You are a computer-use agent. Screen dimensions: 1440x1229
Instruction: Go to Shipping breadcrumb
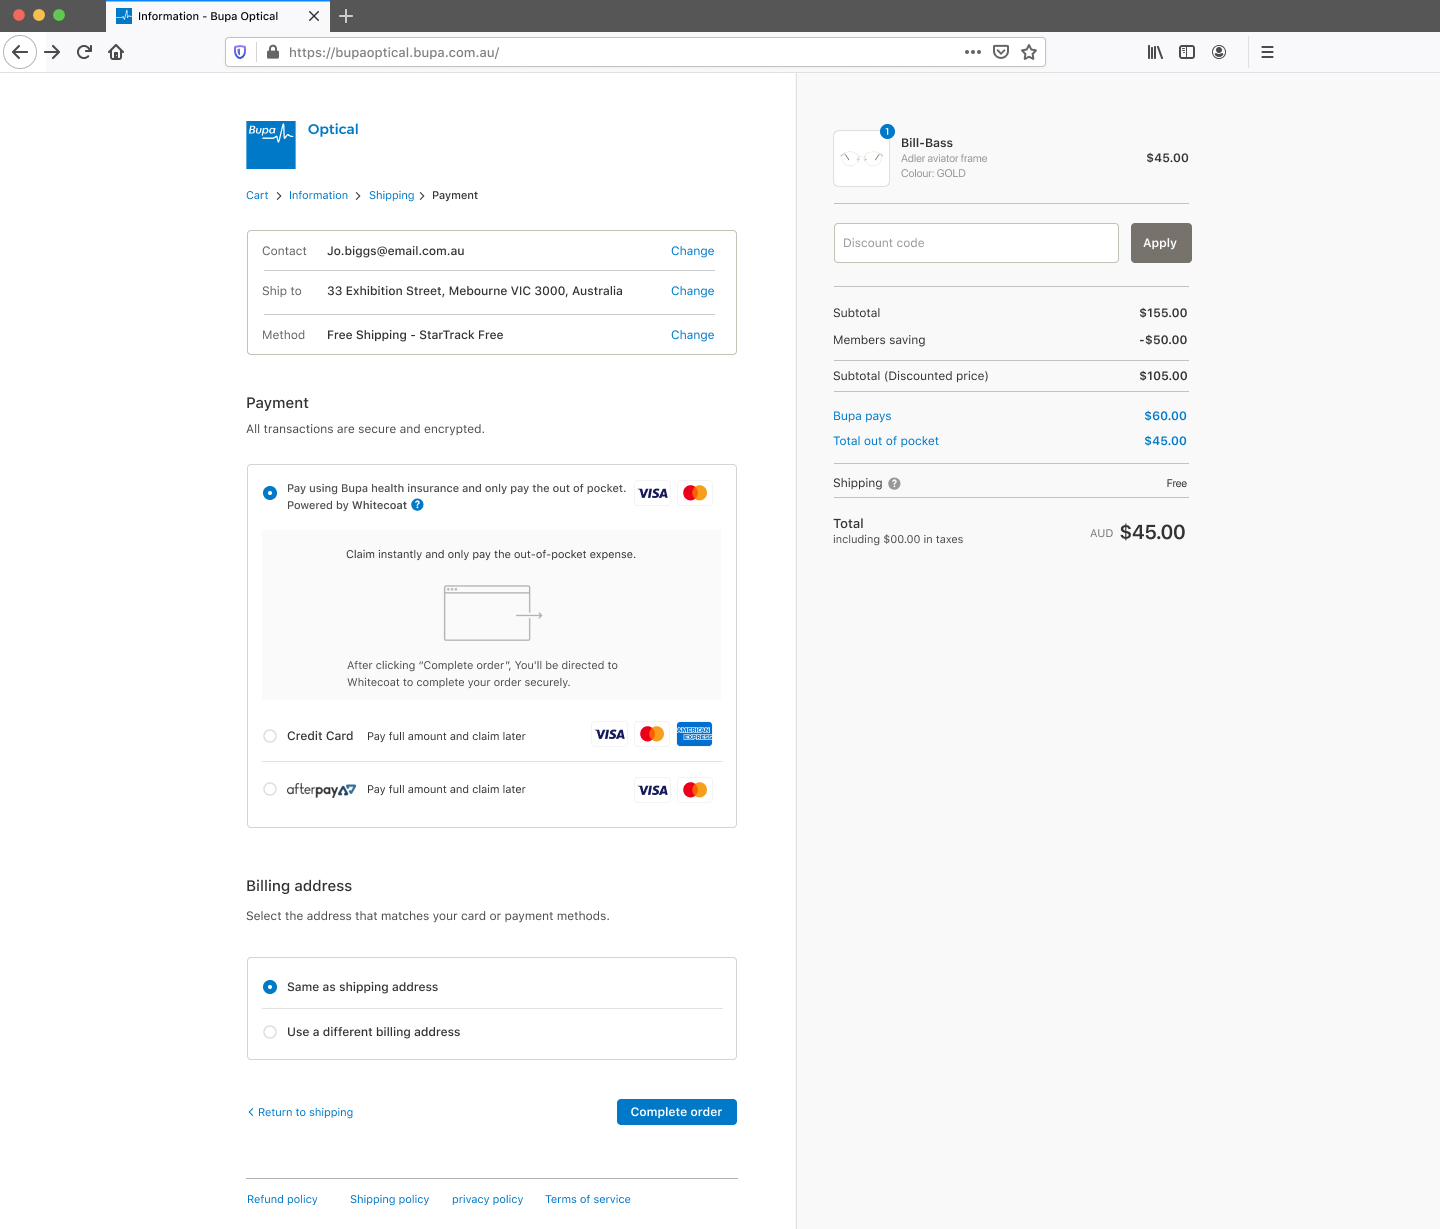391,195
